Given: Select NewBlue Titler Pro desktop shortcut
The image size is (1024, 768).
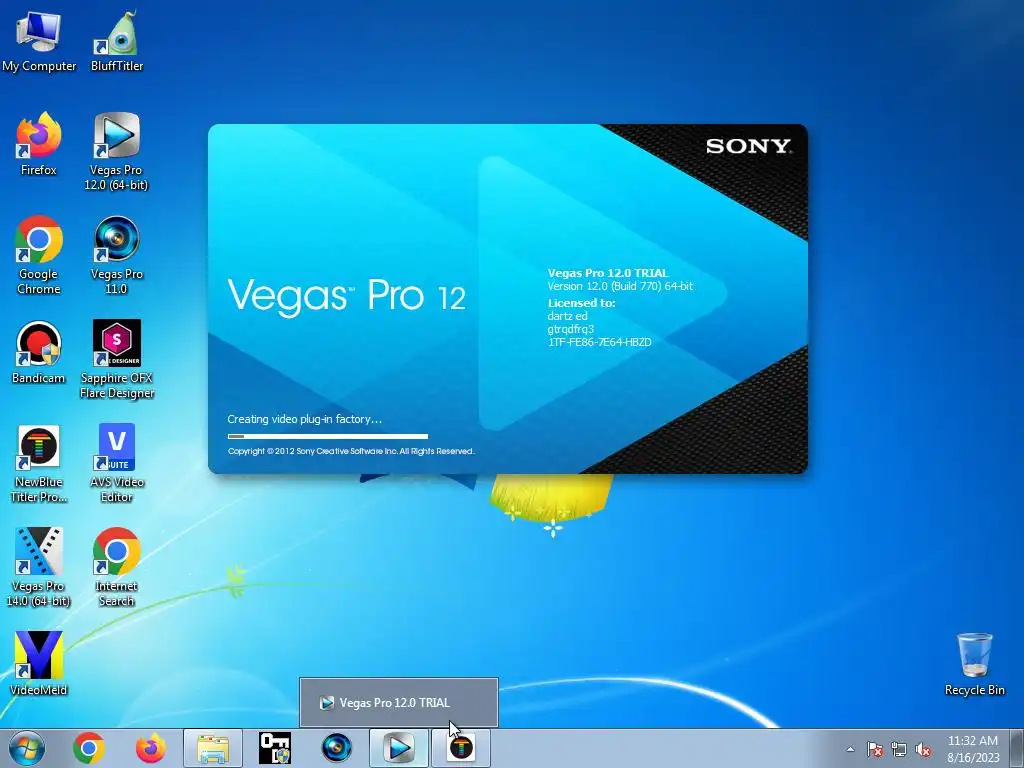Looking at the screenshot, I should click(x=39, y=464).
